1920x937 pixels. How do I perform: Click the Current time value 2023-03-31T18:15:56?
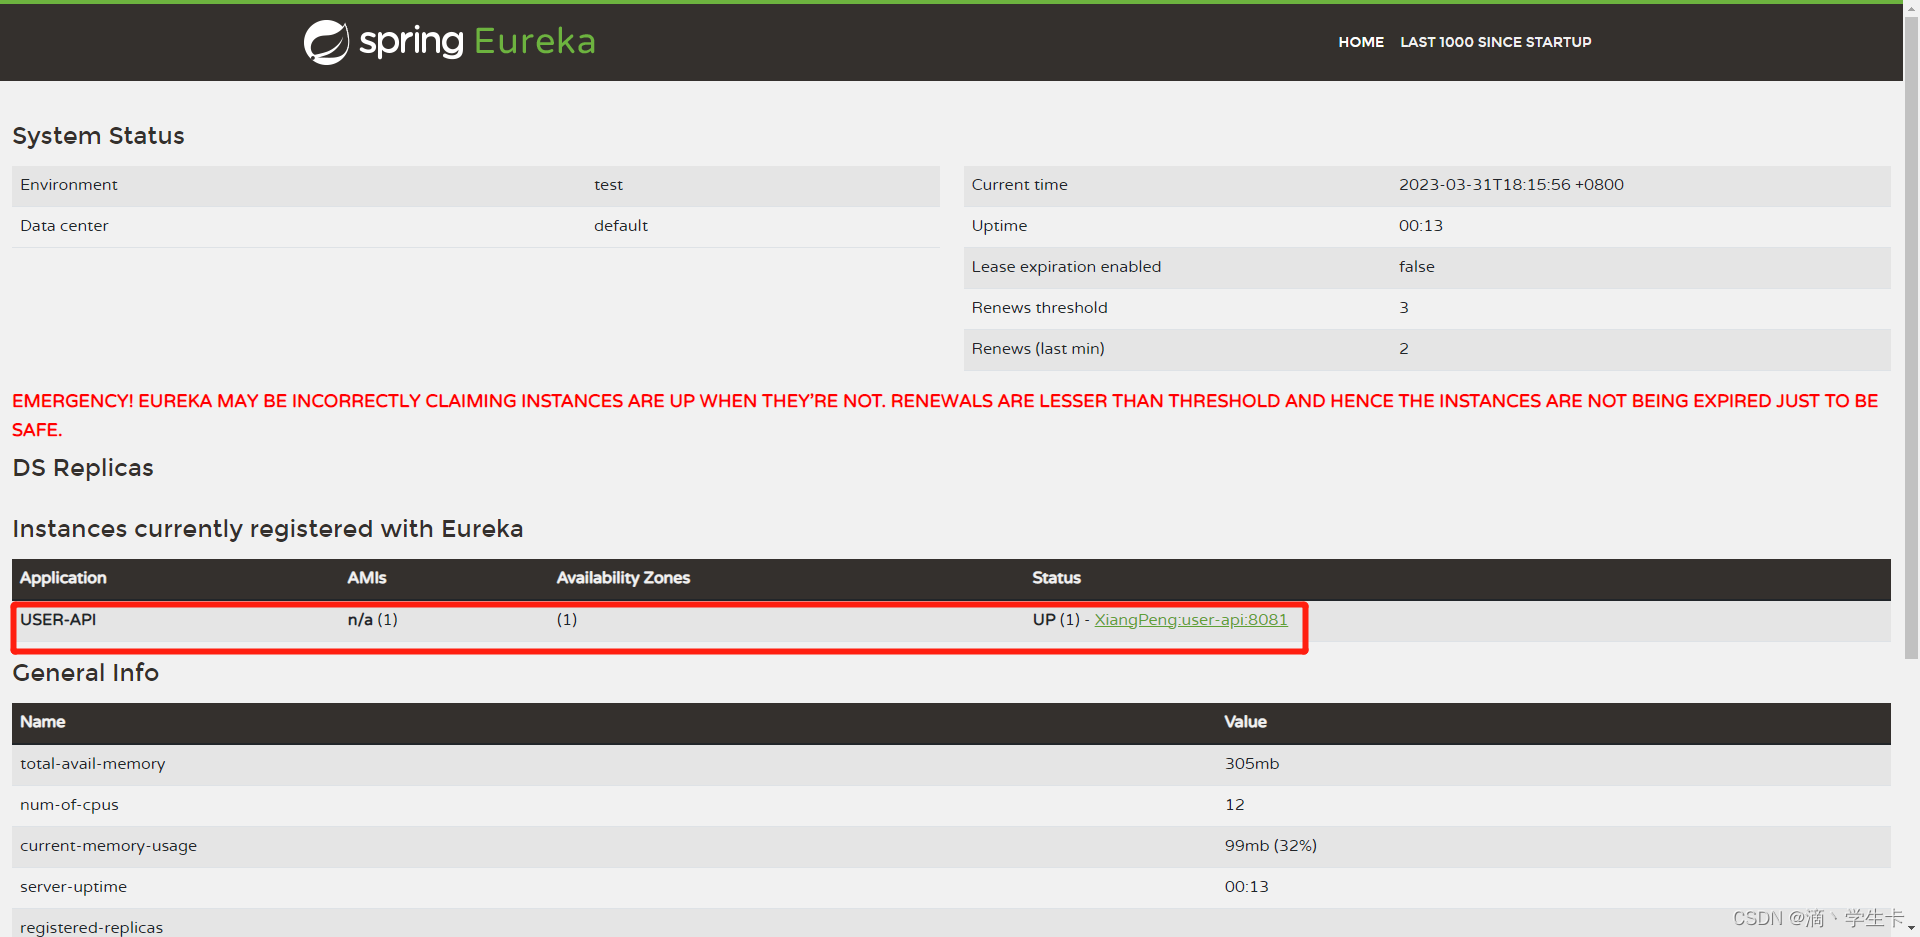pos(1511,185)
